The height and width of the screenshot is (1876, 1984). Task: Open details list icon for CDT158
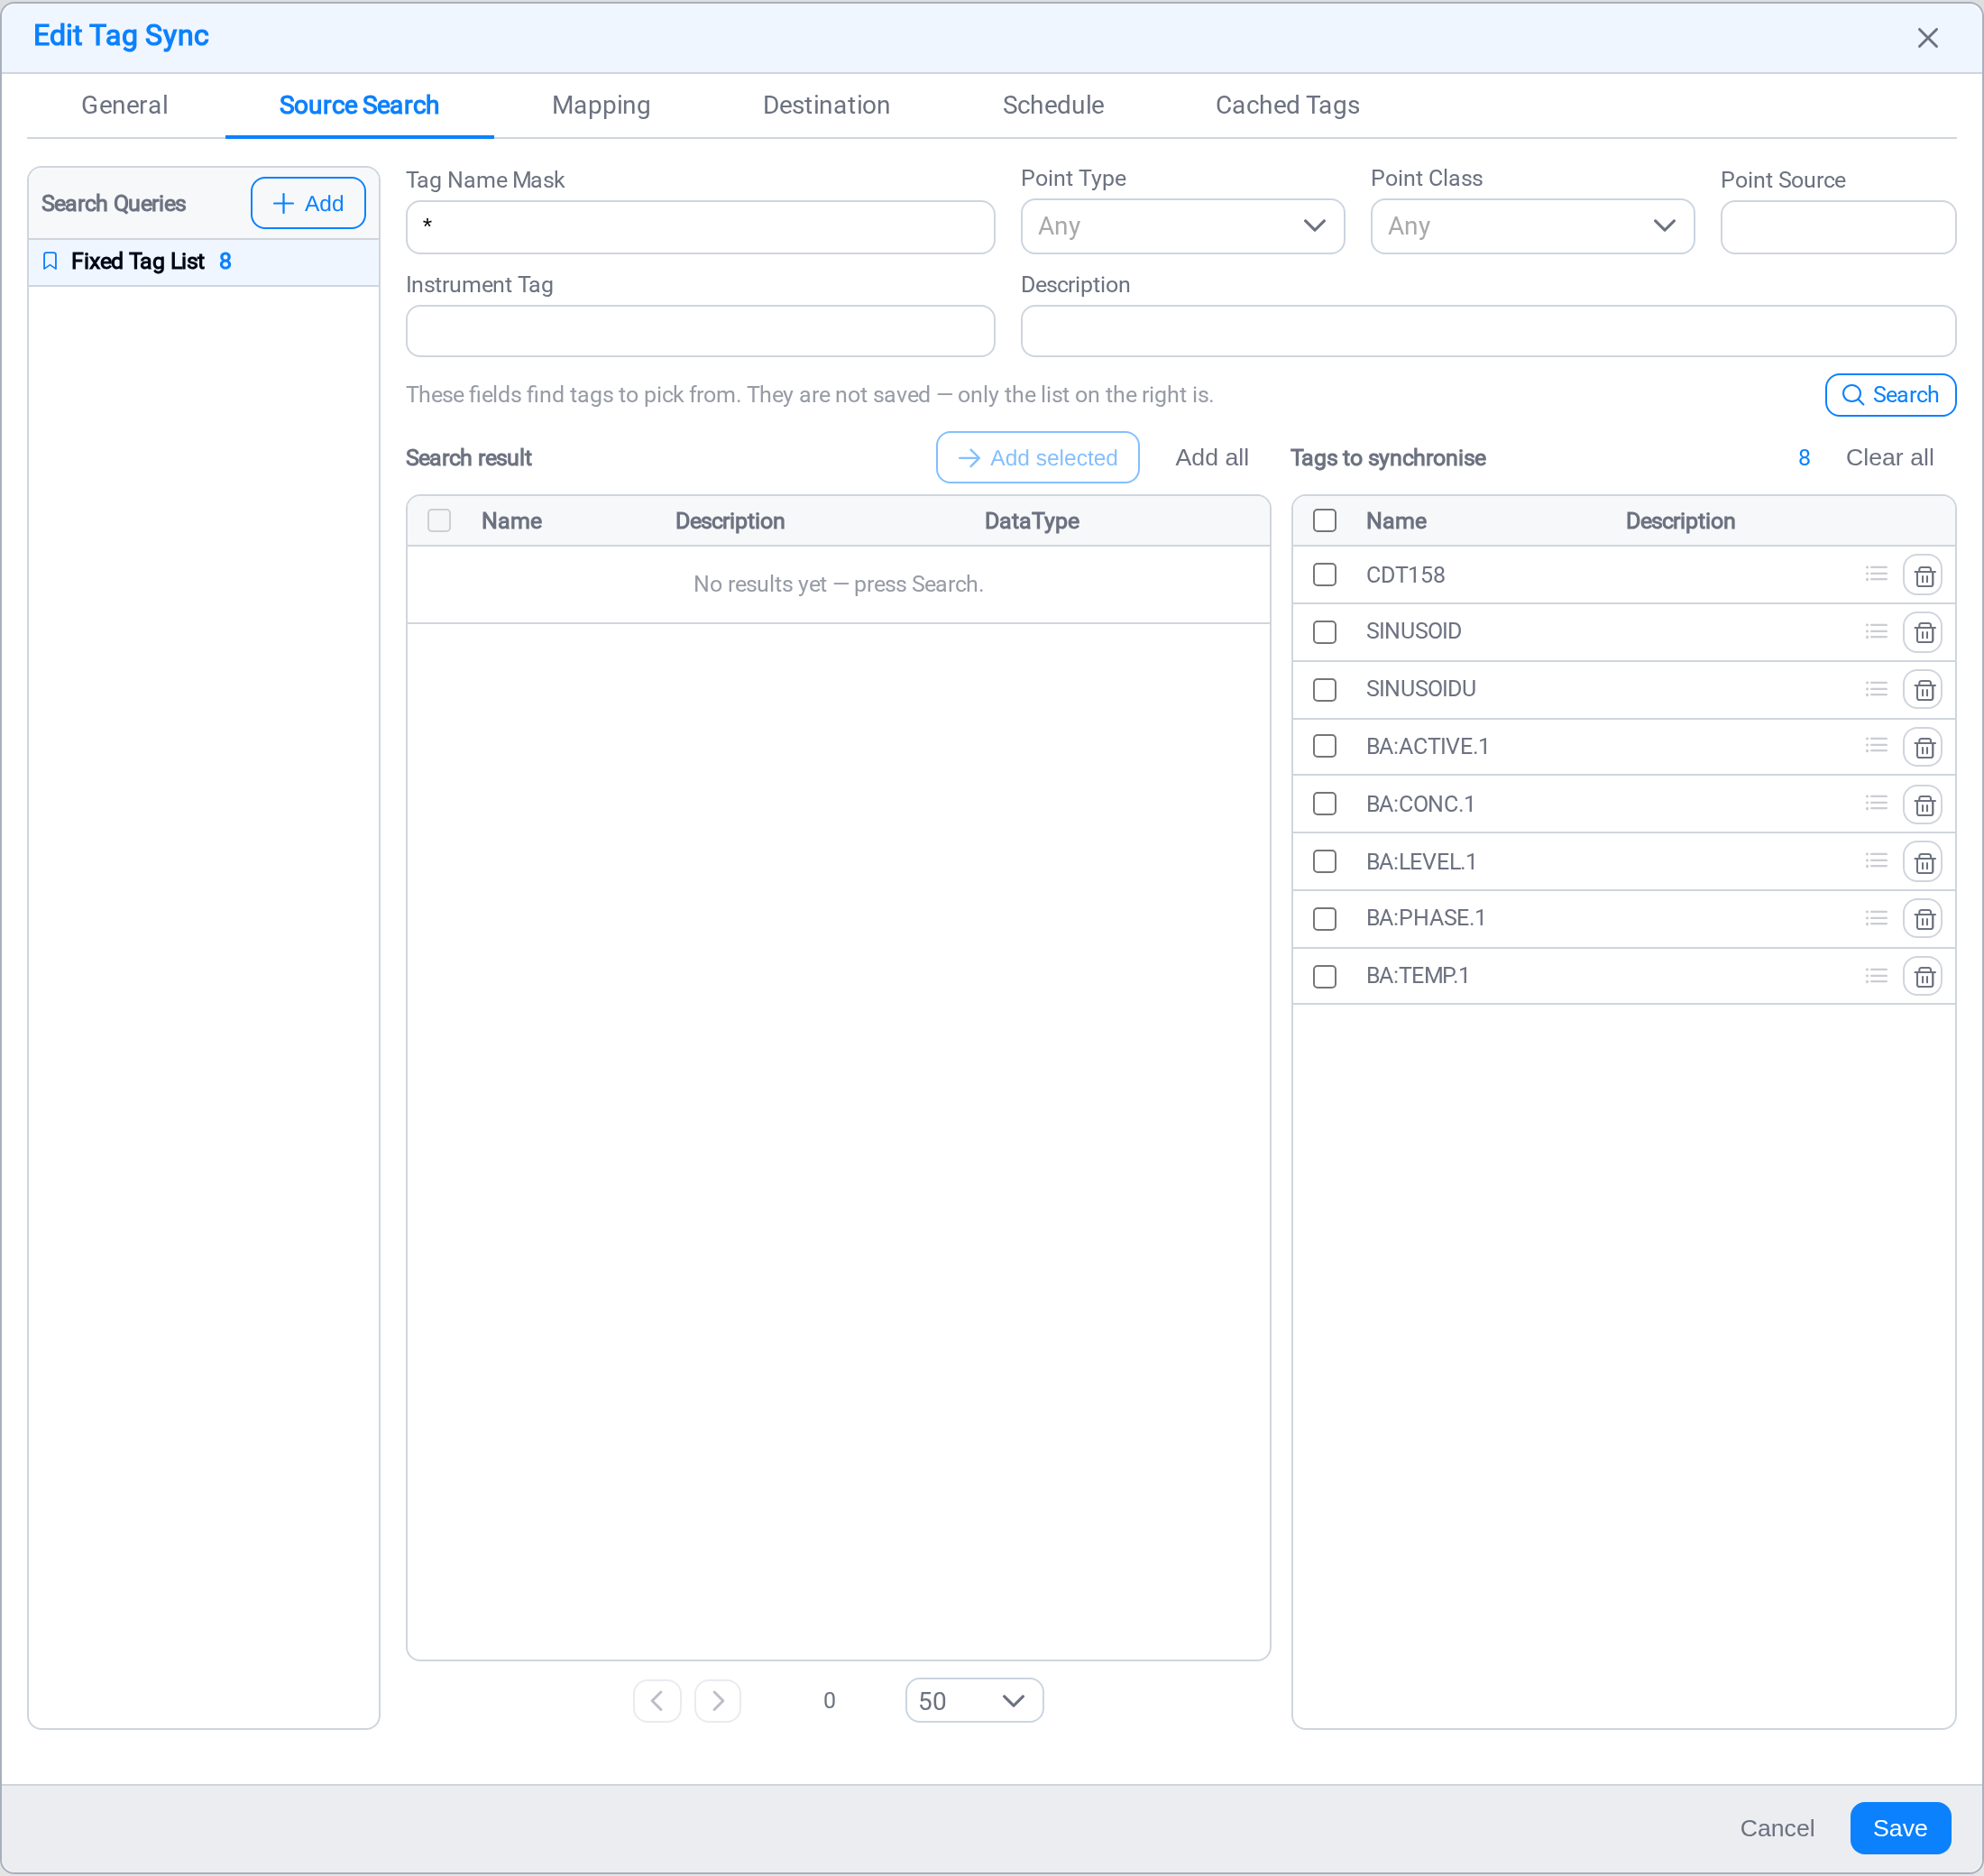(1876, 574)
